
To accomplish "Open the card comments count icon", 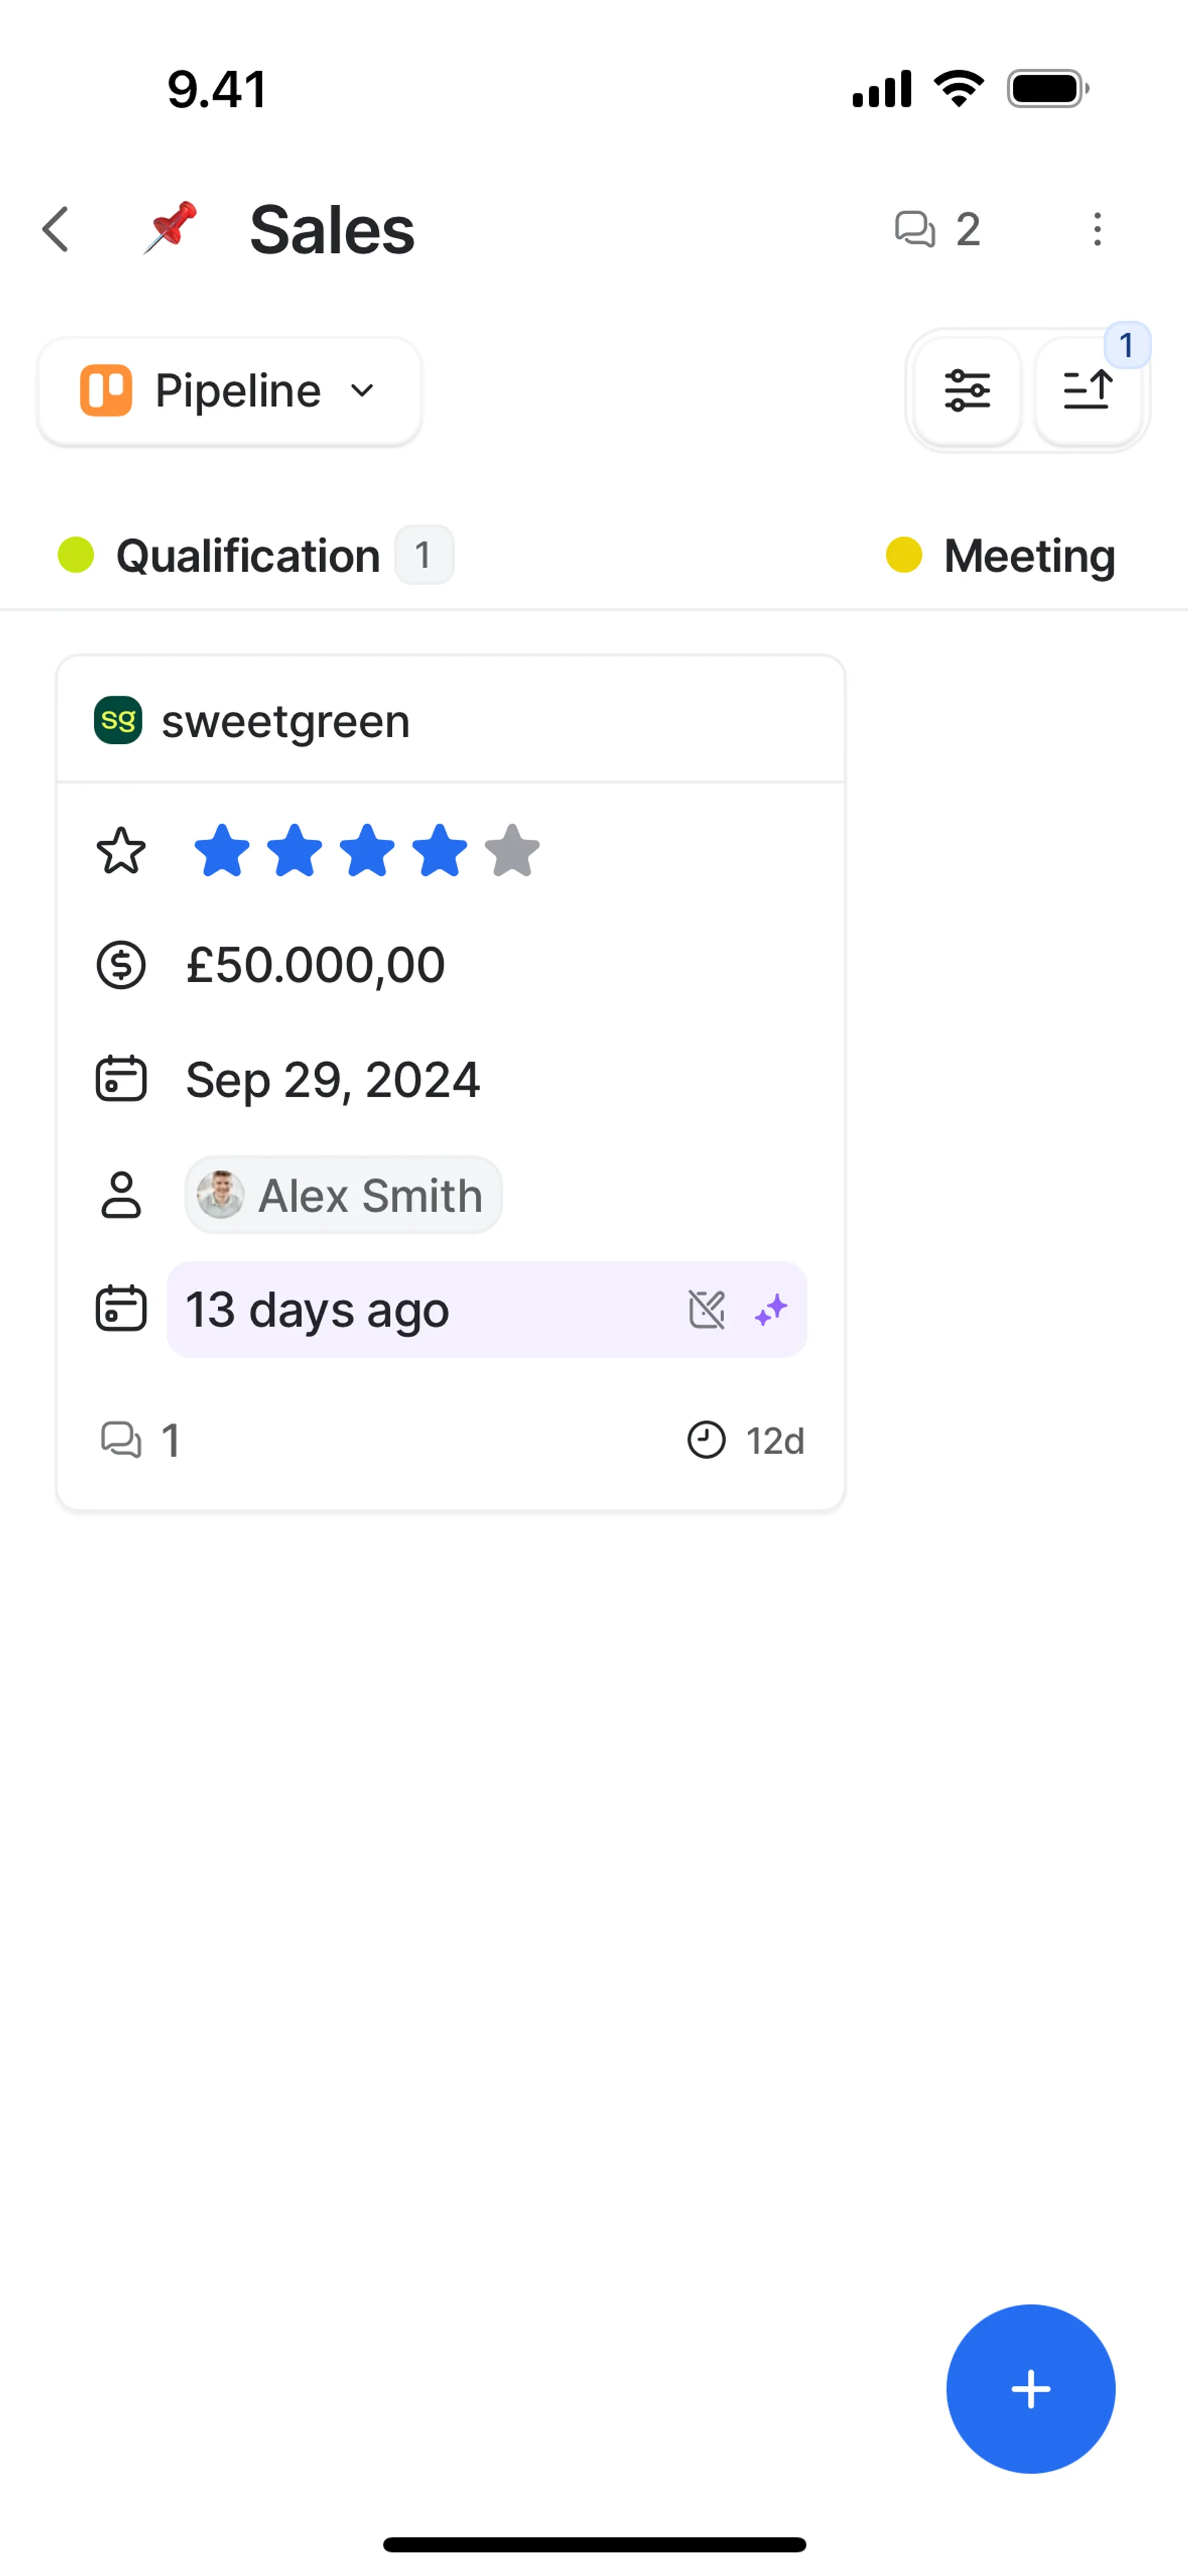I will click(x=122, y=1440).
